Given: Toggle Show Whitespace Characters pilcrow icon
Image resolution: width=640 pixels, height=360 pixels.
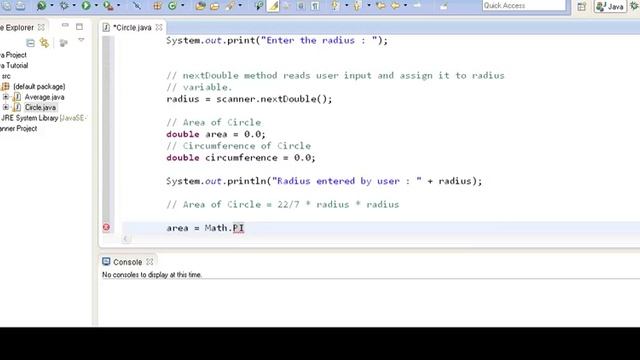Looking at the screenshot, I should 315,5.
